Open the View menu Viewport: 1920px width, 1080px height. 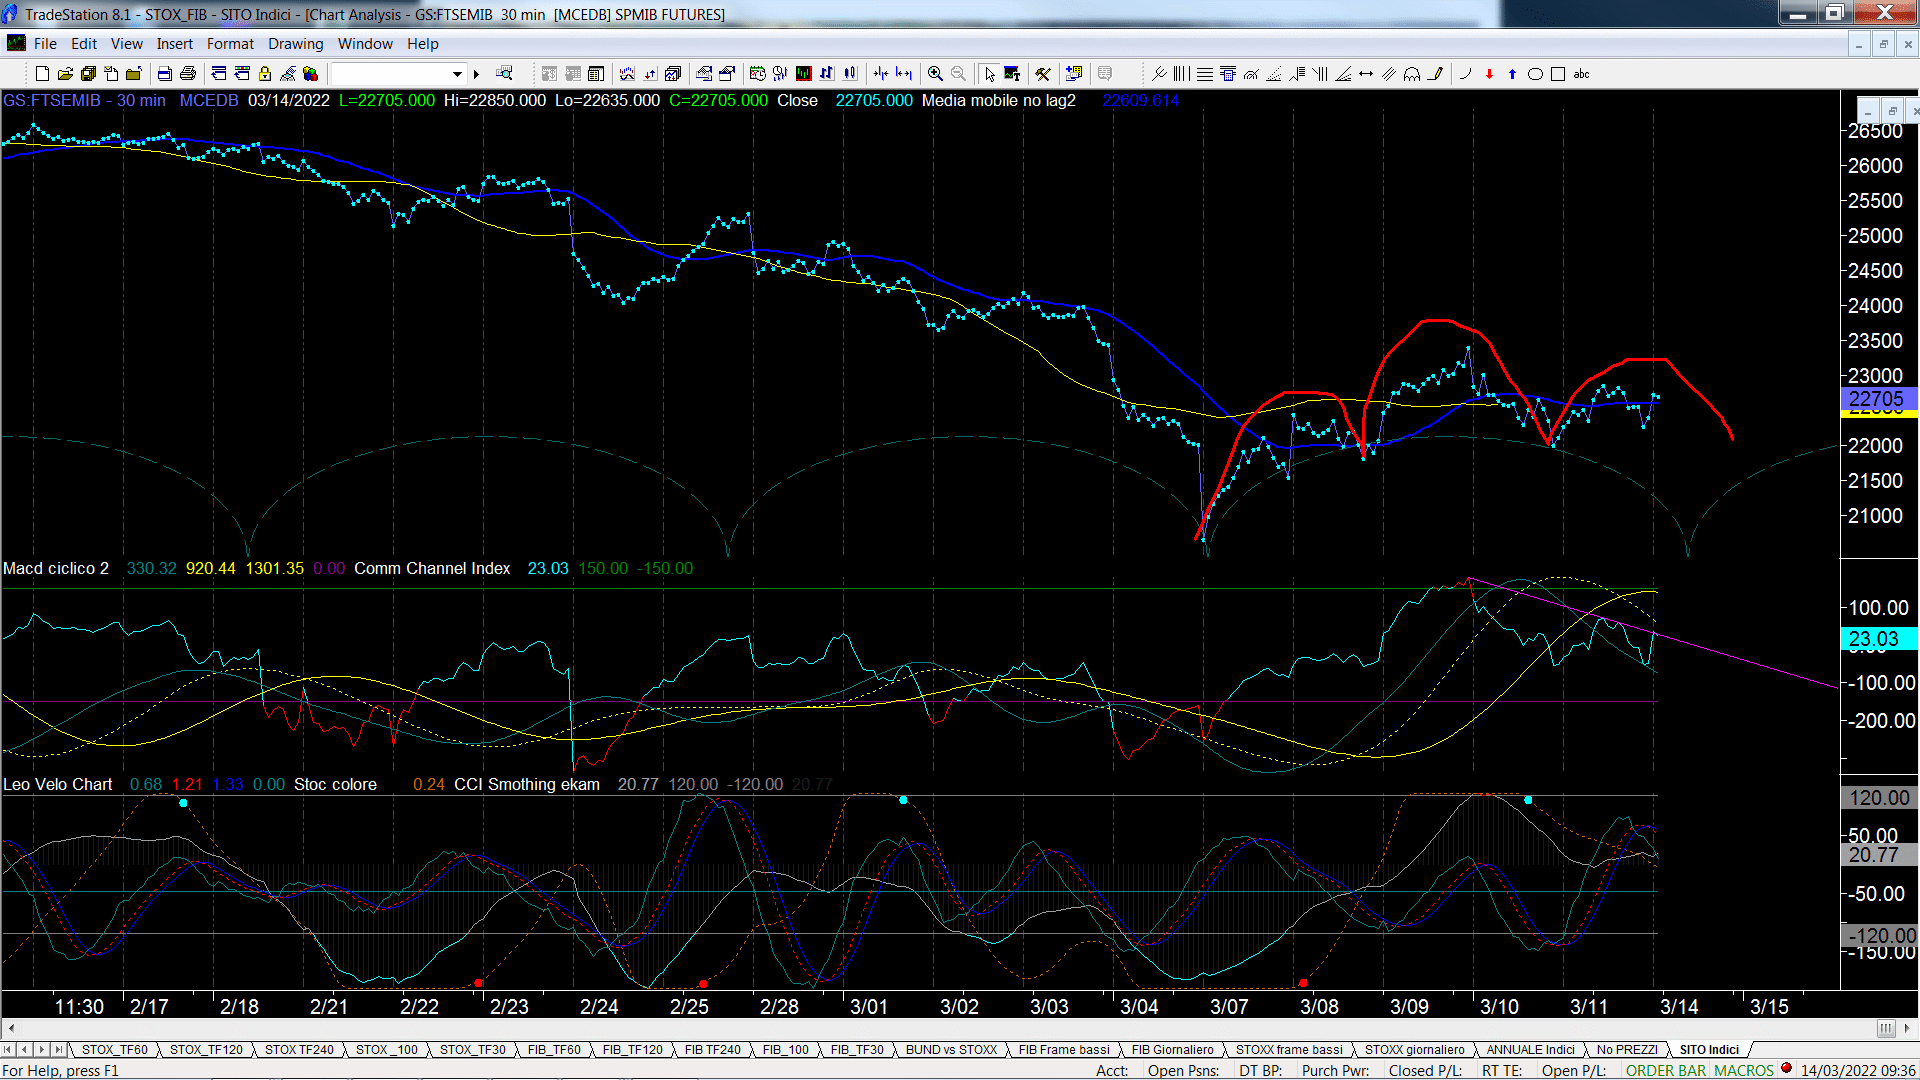click(x=126, y=44)
